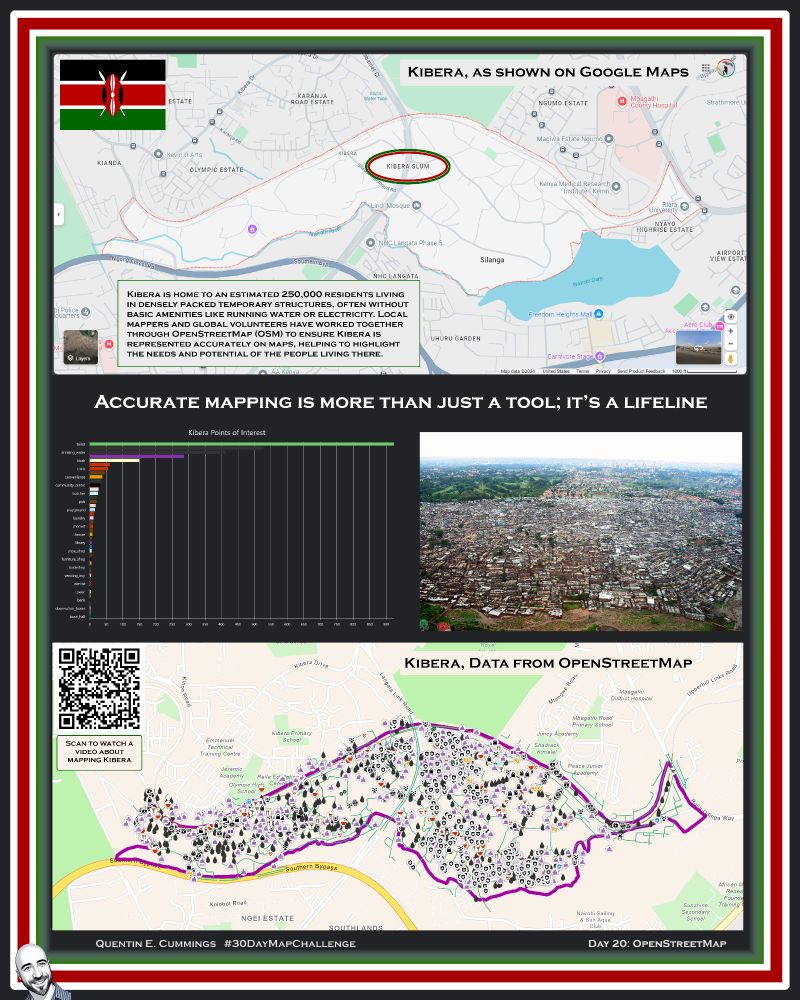Select the Magiwa Estate Ngumo pin
The image size is (800, 1000).
coord(609,138)
